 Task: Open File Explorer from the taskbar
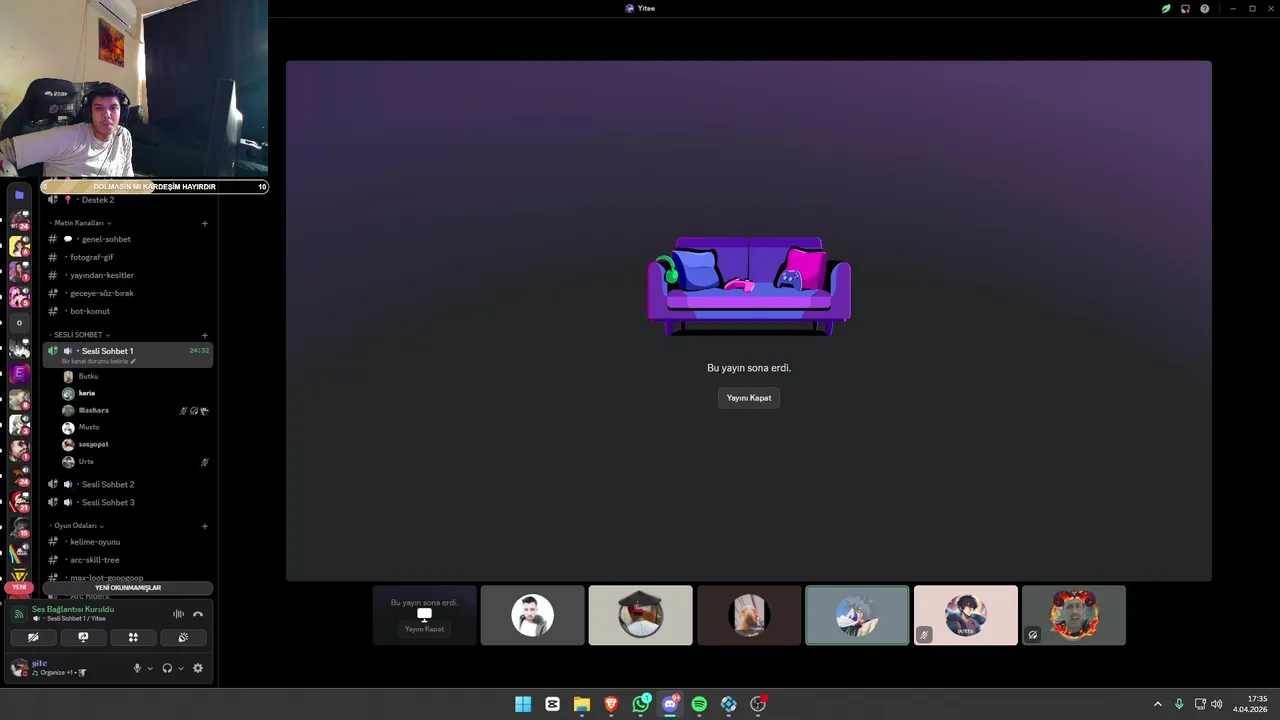(x=582, y=704)
